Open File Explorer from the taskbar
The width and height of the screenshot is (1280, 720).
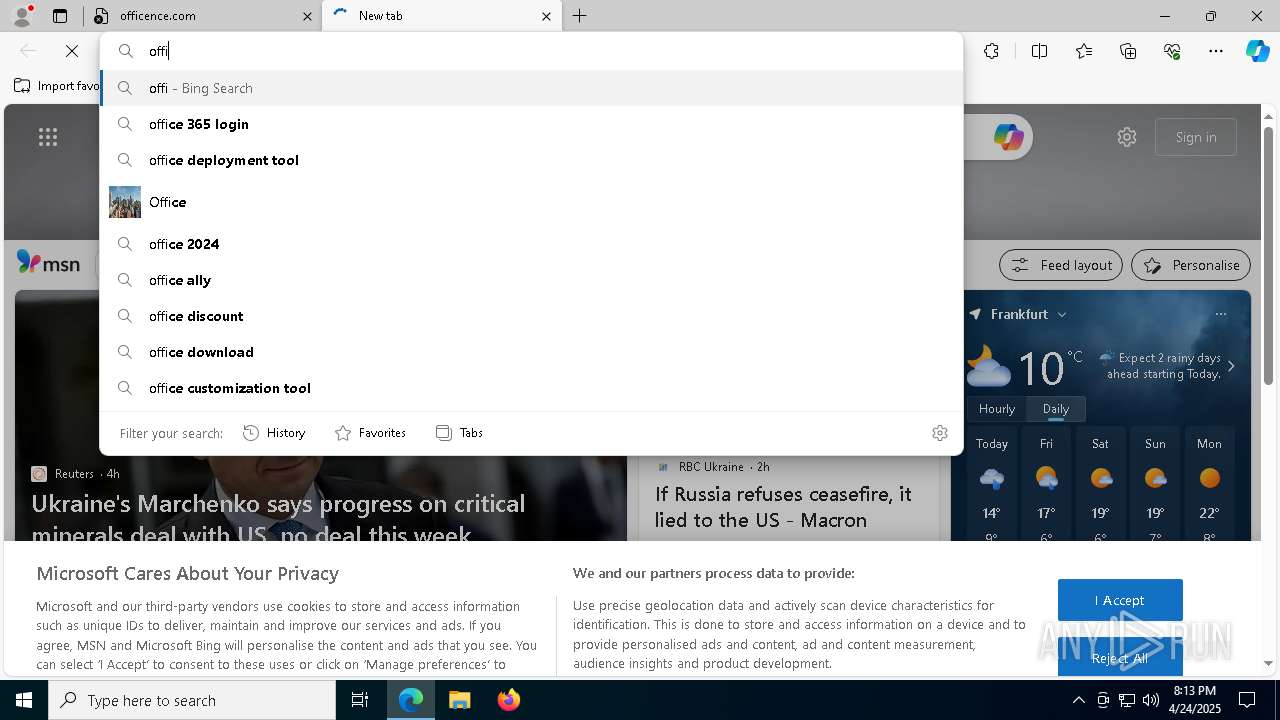(x=459, y=700)
